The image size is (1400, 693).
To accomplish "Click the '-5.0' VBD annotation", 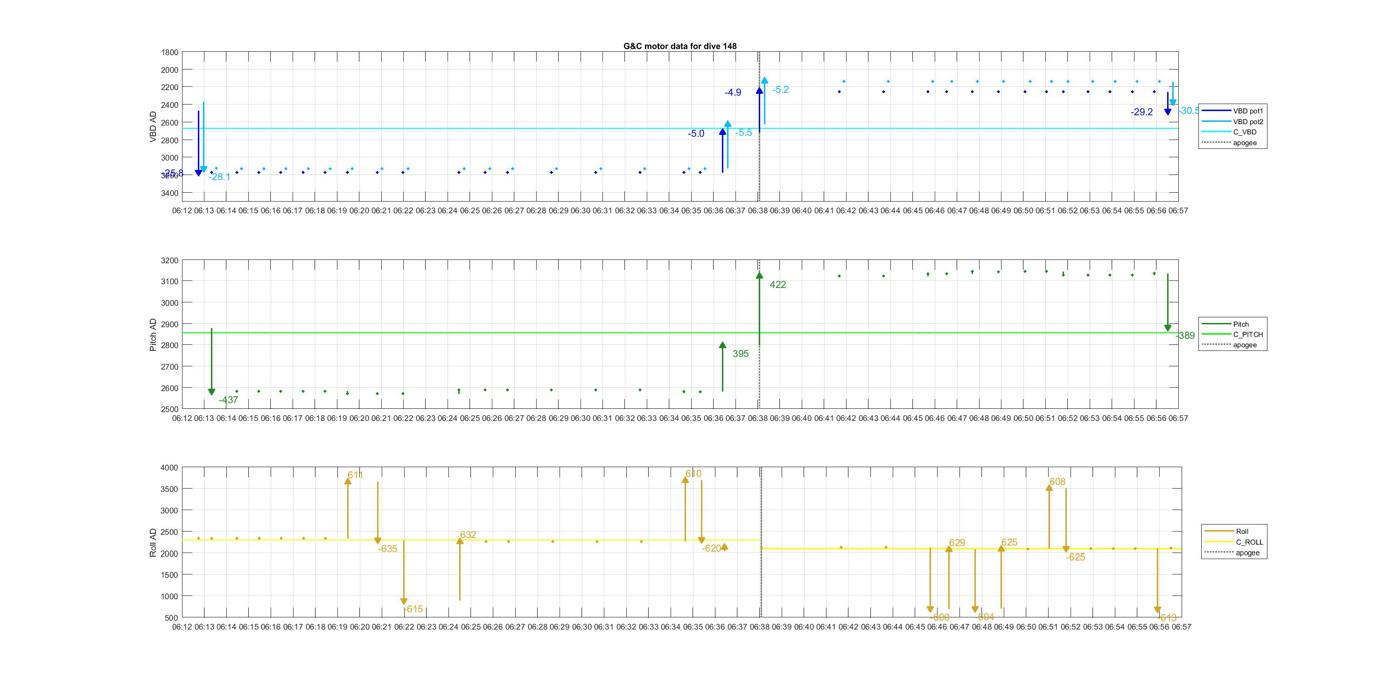I will coord(696,134).
